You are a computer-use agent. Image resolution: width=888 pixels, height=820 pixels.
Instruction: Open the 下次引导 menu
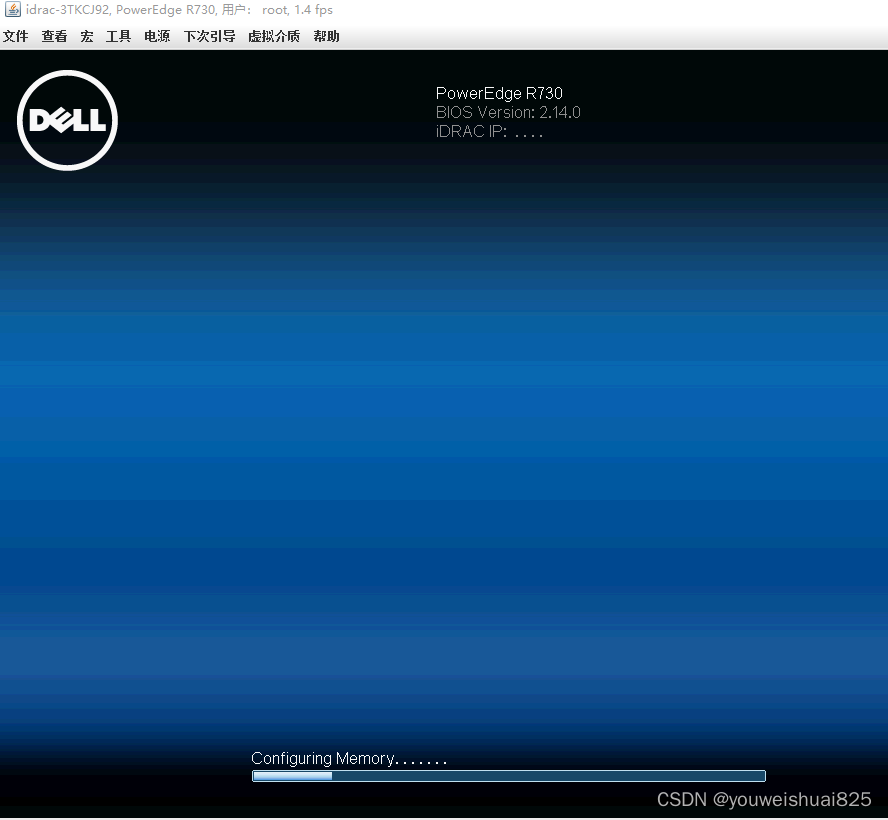[x=210, y=36]
